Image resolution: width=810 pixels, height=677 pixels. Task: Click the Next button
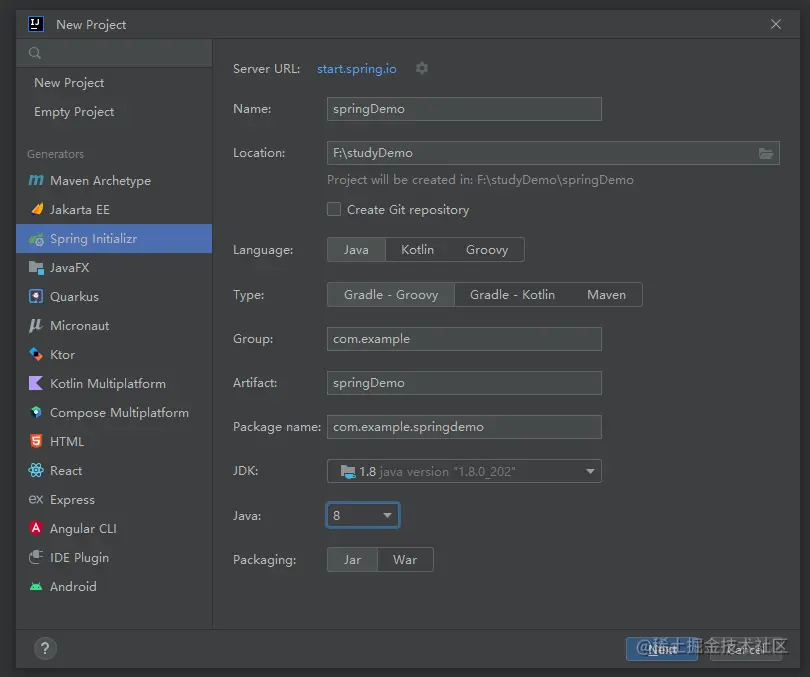662,649
